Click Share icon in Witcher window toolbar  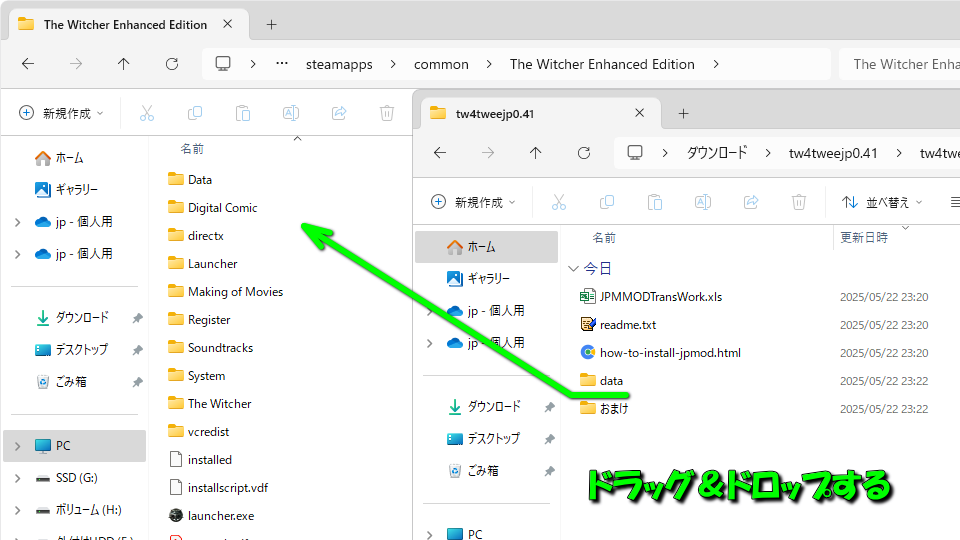tap(339, 113)
